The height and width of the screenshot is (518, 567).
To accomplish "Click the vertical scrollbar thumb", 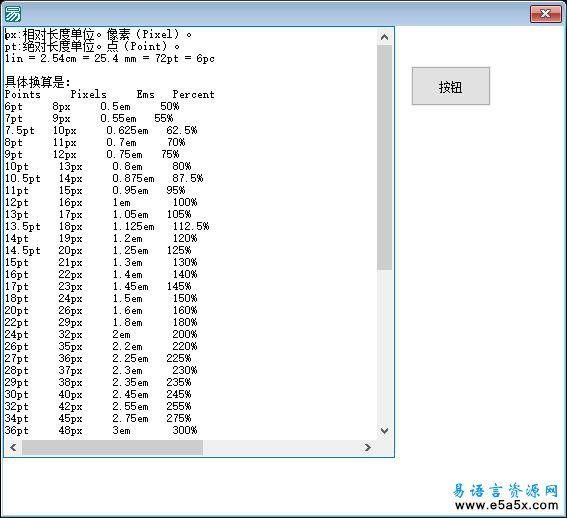I will 384,157.
